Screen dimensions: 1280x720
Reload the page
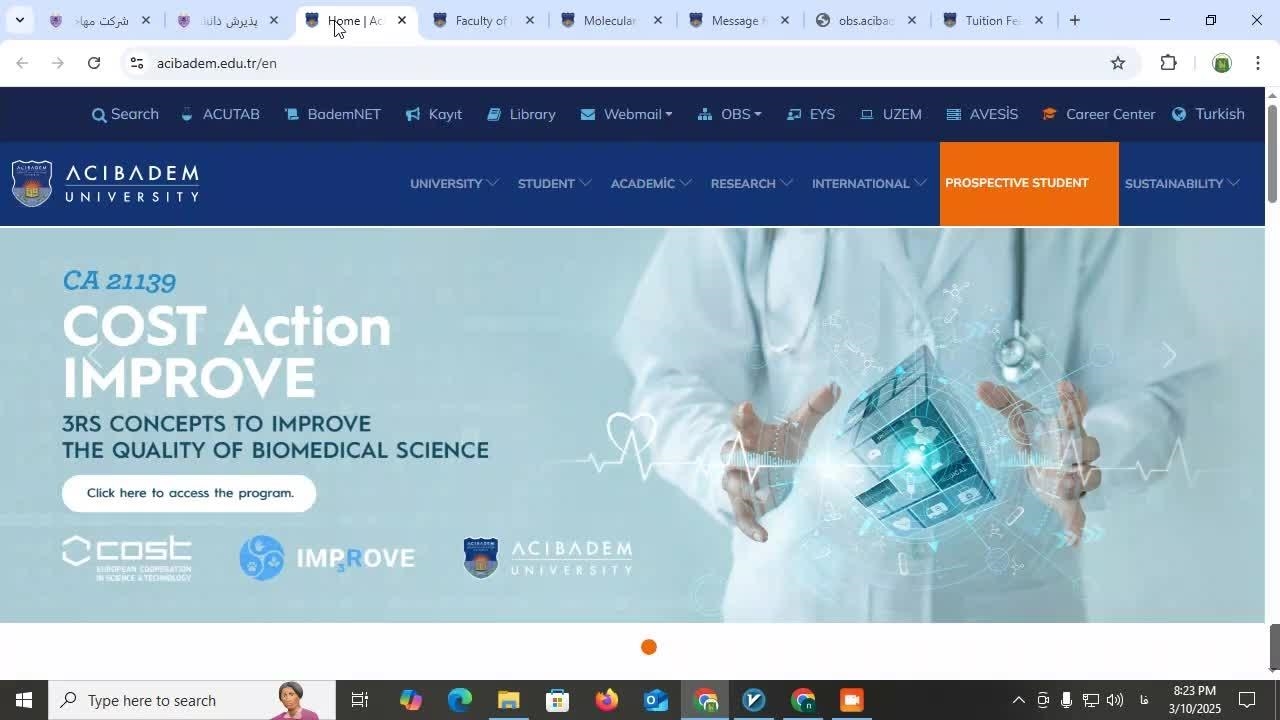point(94,63)
